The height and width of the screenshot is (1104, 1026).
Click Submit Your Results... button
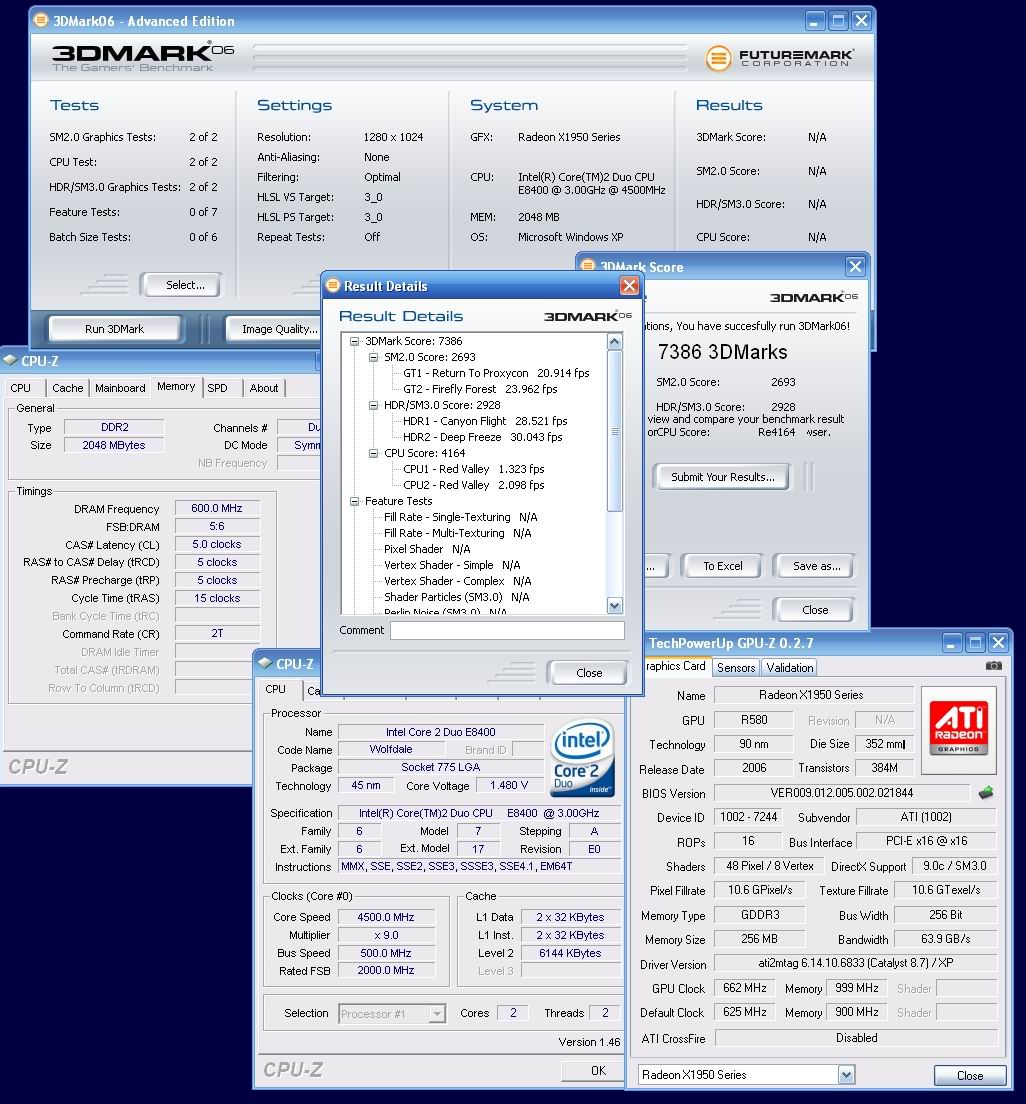pos(722,477)
